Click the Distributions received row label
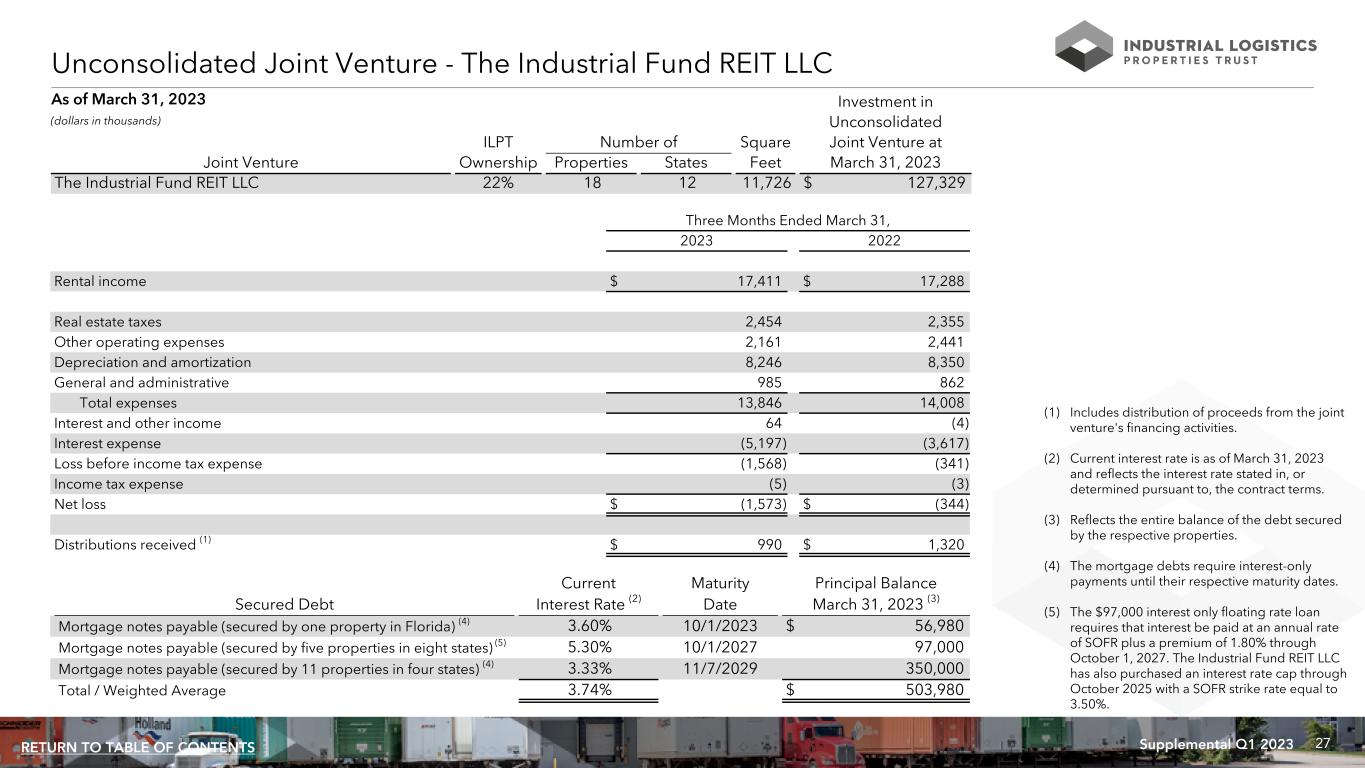The width and height of the screenshot is (1365, 768). tap(125, 545)
